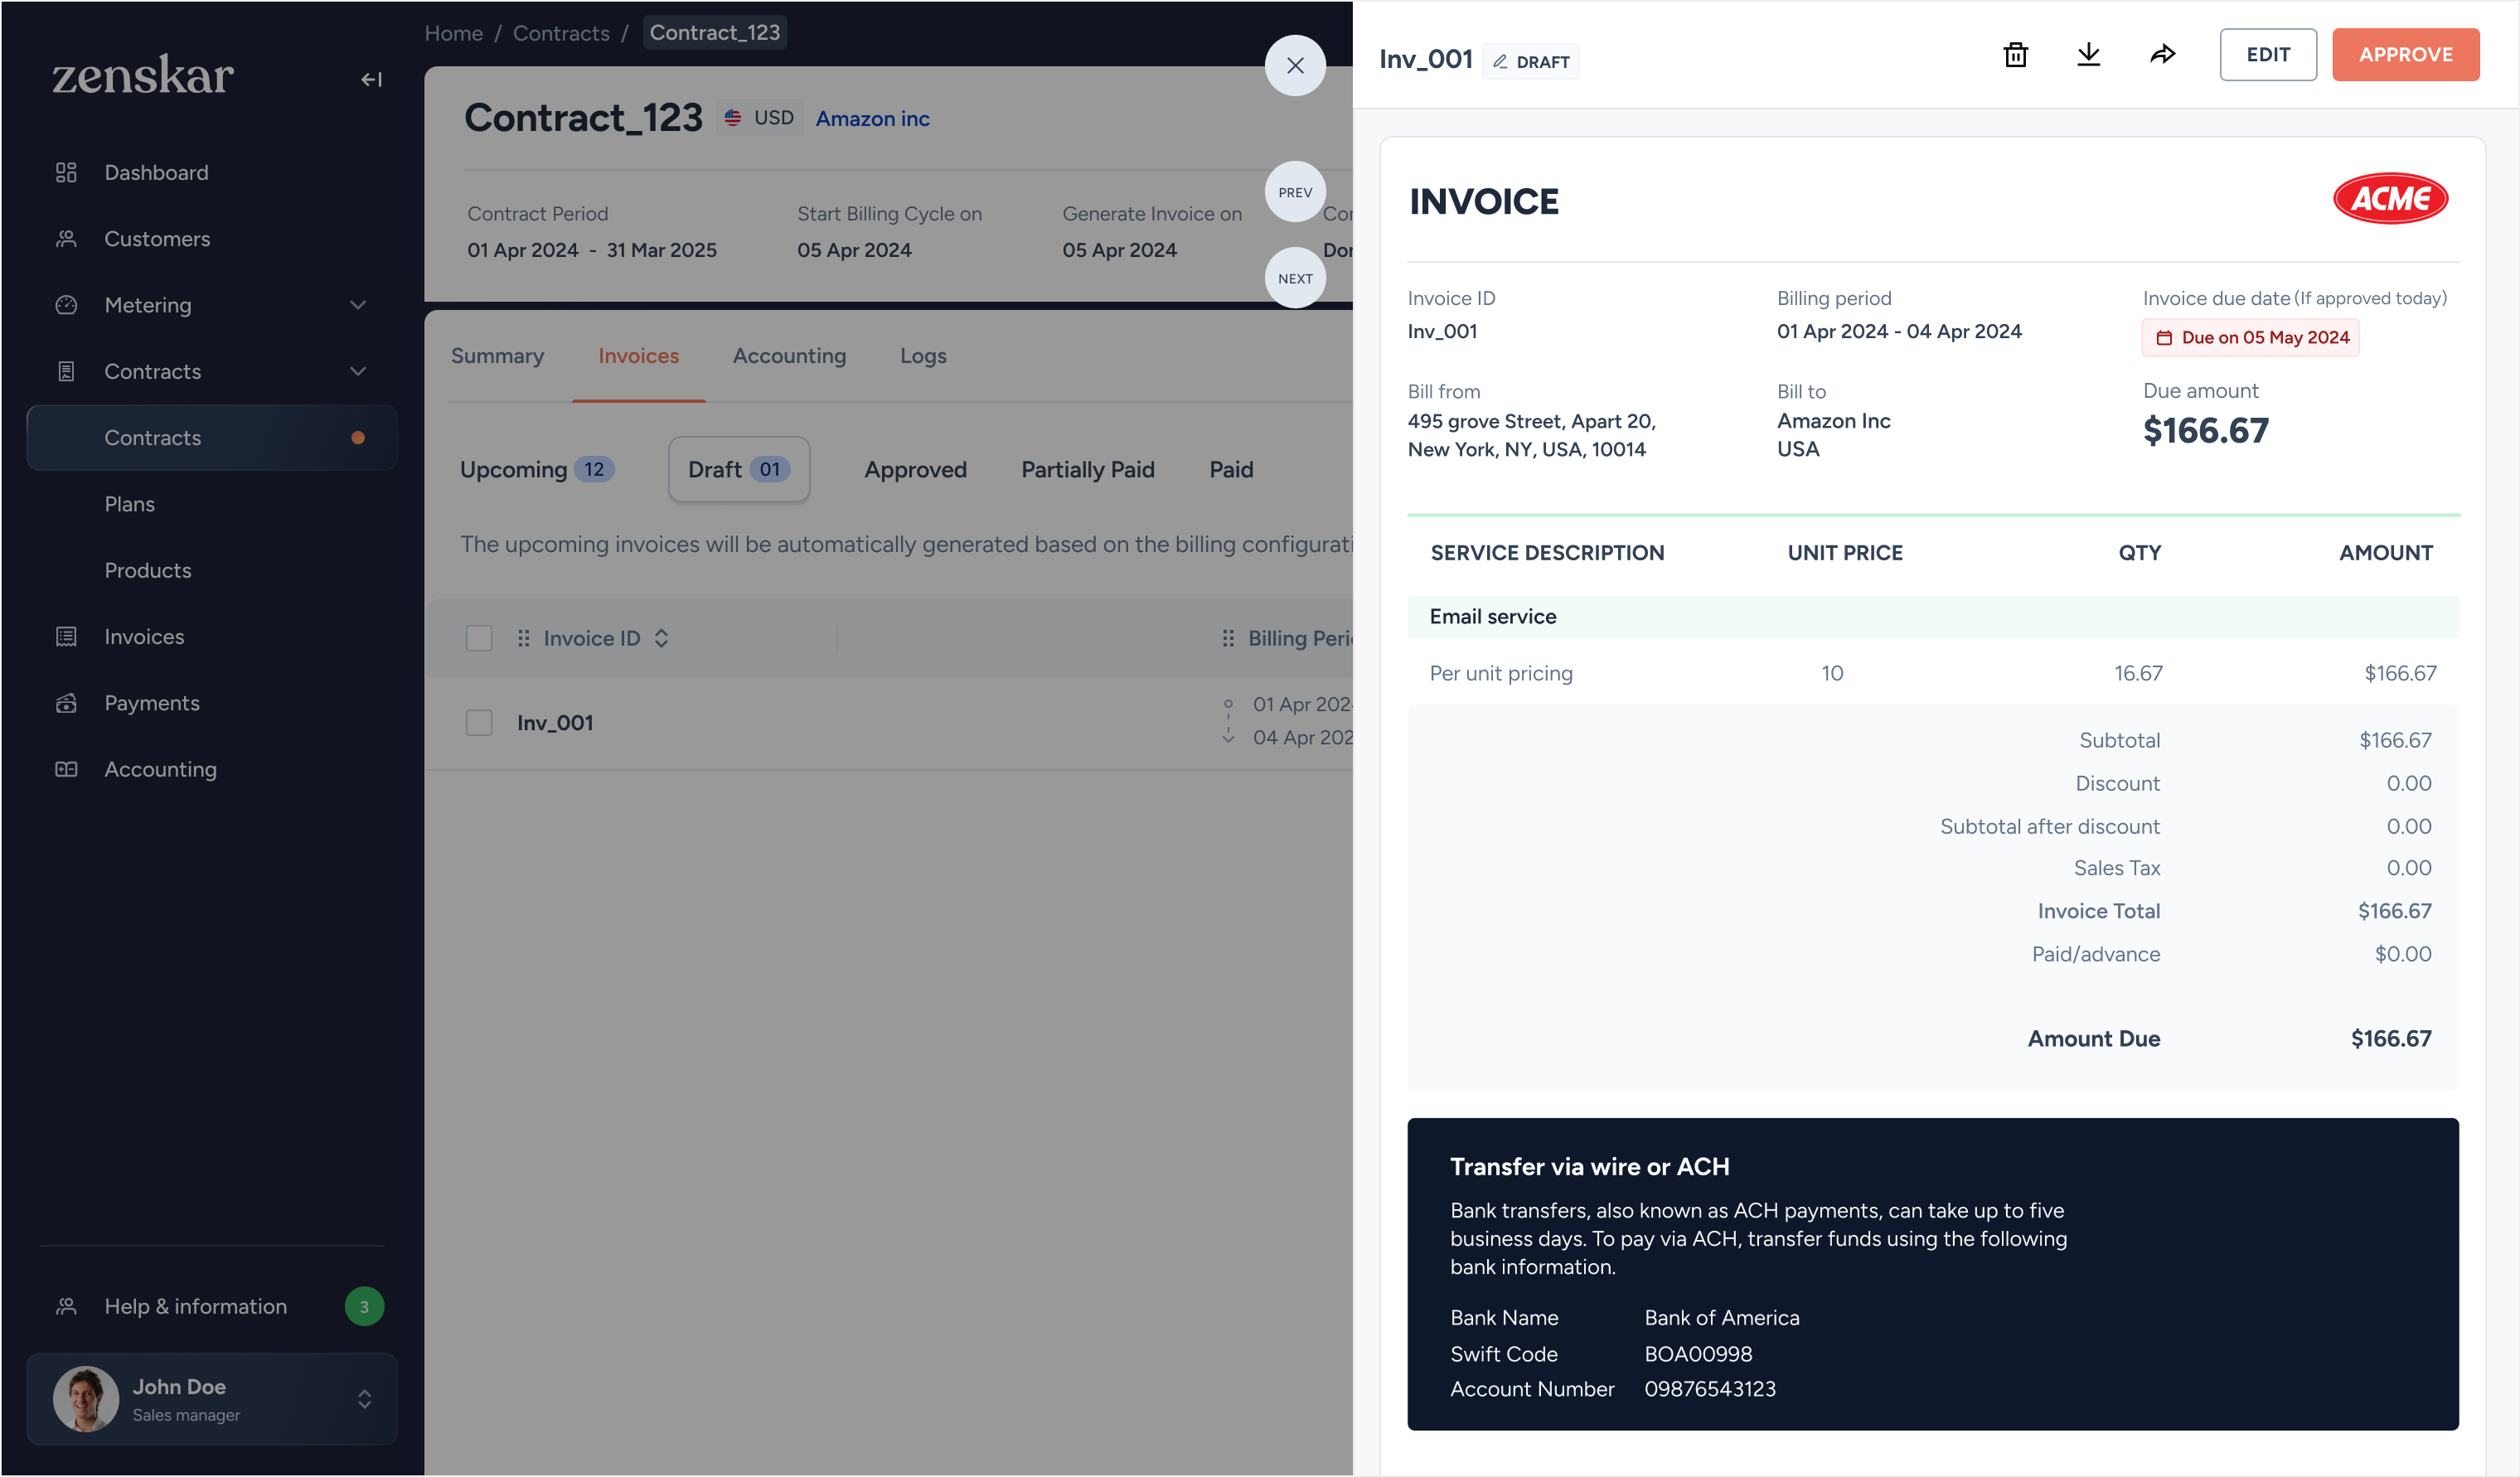Click the Invoices icon in the sidebar
This screenshot has width=2520, height=1477.
click(x=66, y=637)
